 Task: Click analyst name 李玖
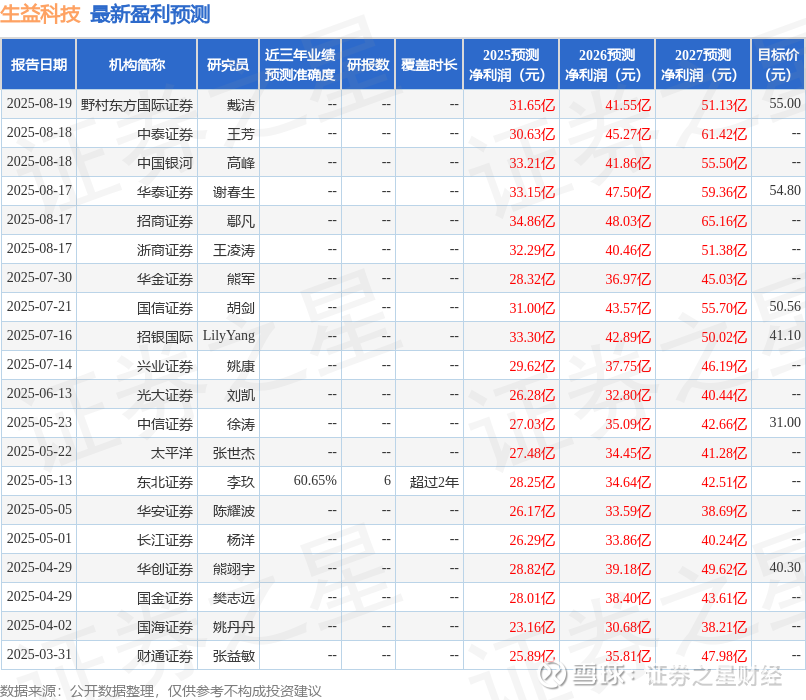(241, 483)
